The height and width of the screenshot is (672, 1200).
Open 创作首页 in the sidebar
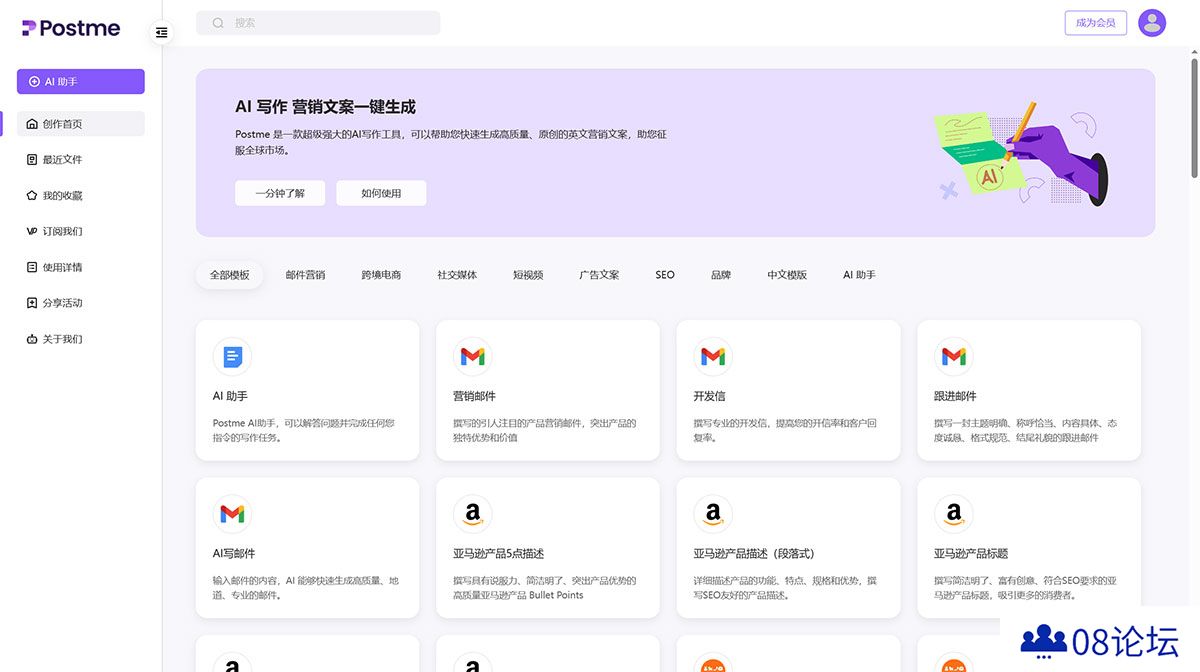[x=81, y=124]
